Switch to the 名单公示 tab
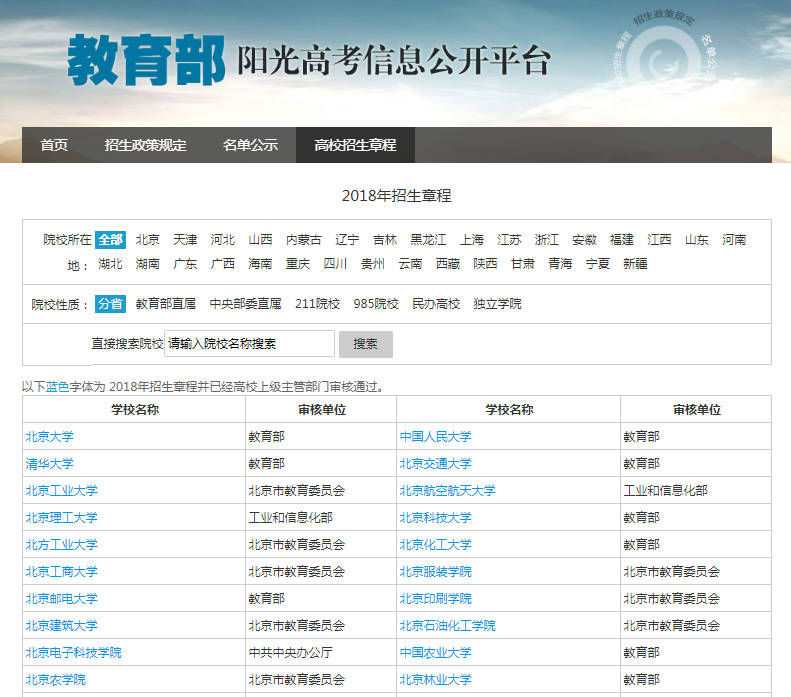The image size is (791, 697). pyautogui.click(x=250, y=145)
